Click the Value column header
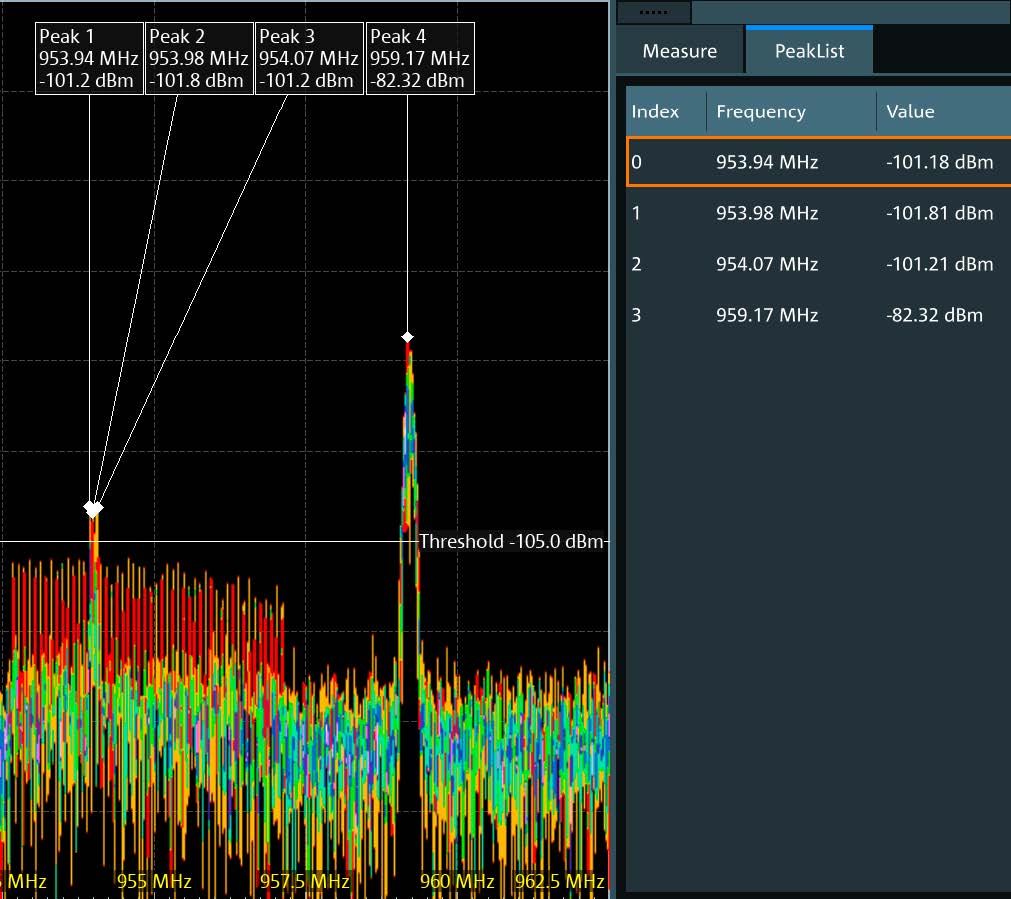The height and width of the screenshot is (899, 1011). [910, 112]
